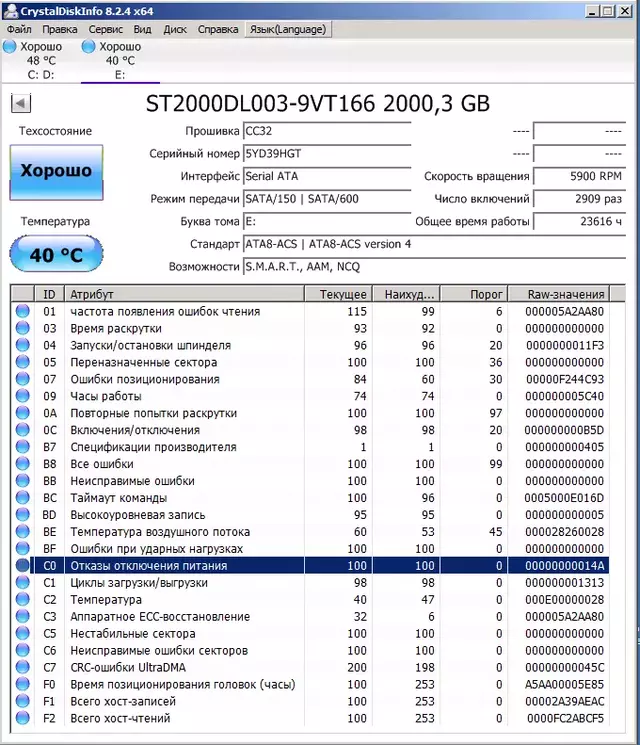Image resolution: width=640 pixels, height=745 pixels.
Task: Click status orb in row C2 Температура
Action: pos(22,600)
